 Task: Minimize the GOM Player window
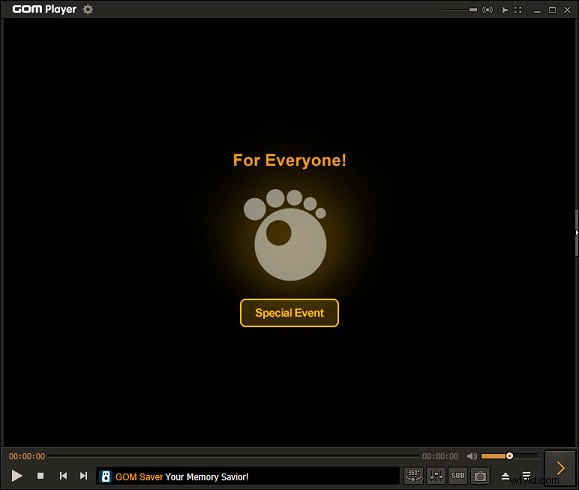(x=538, y=10)
